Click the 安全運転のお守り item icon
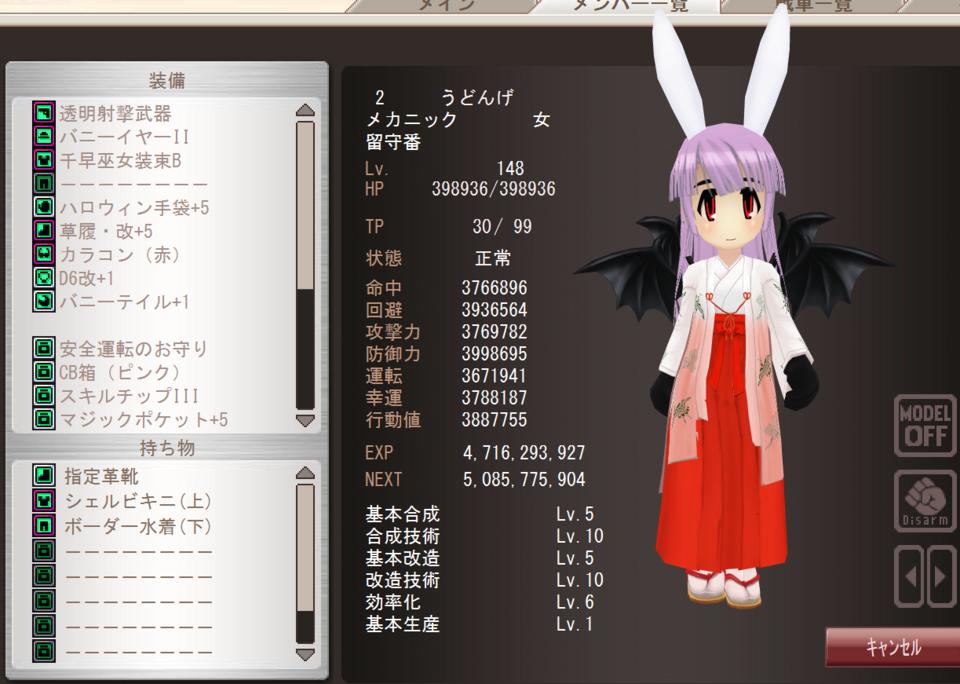Image resolution: width=960 pixels, height=684 pixels. (x=43, y=348)
